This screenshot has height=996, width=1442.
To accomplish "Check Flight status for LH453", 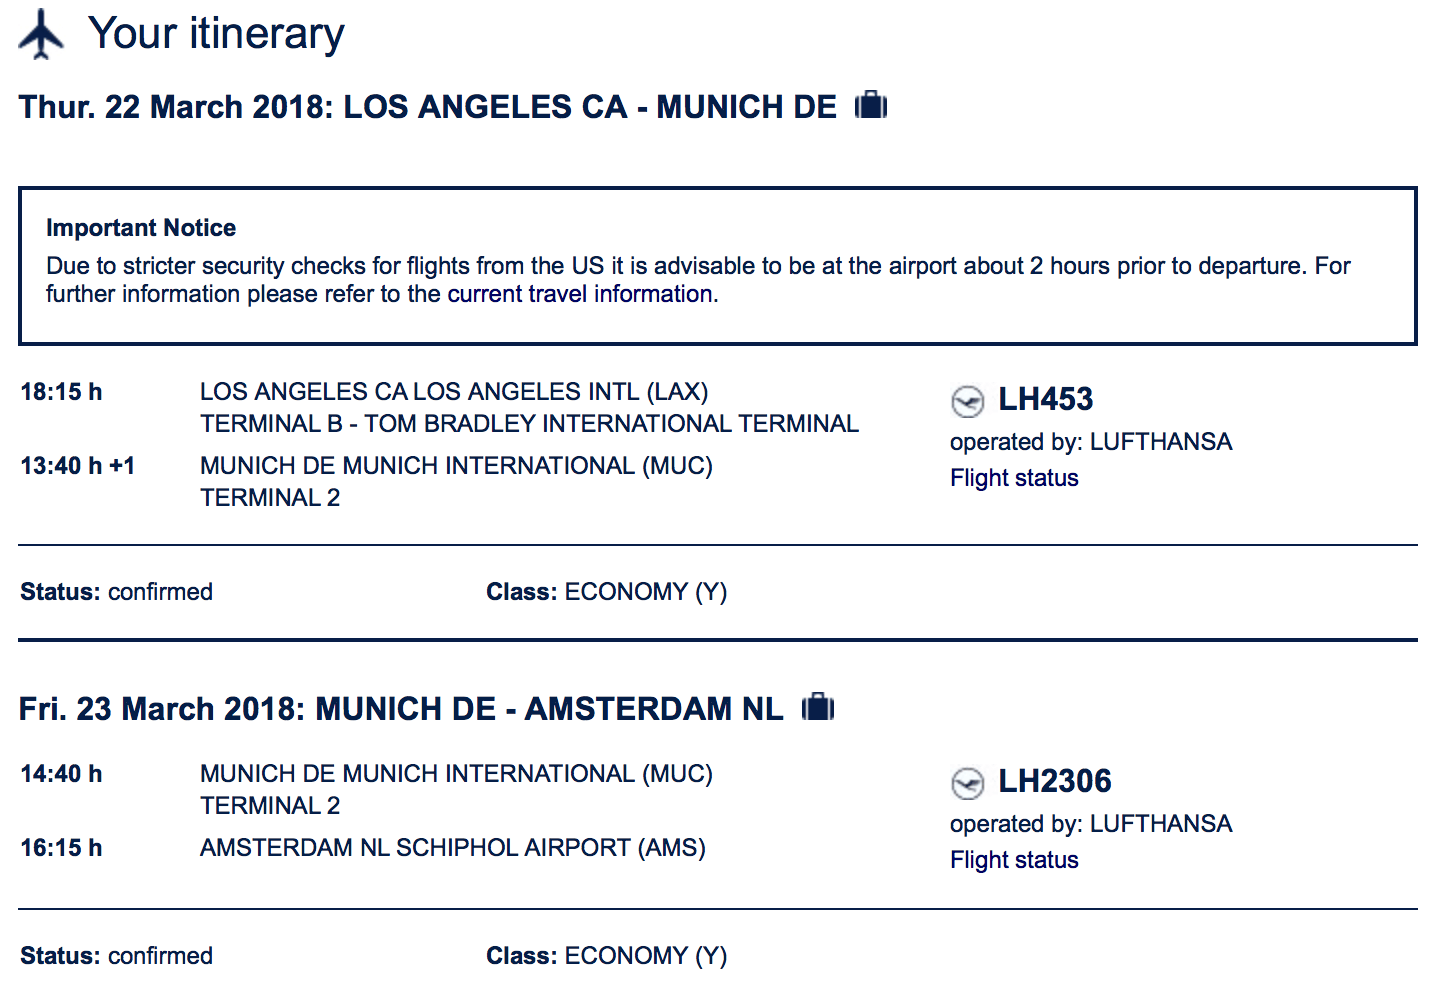I will click(x=1014, y=478).
